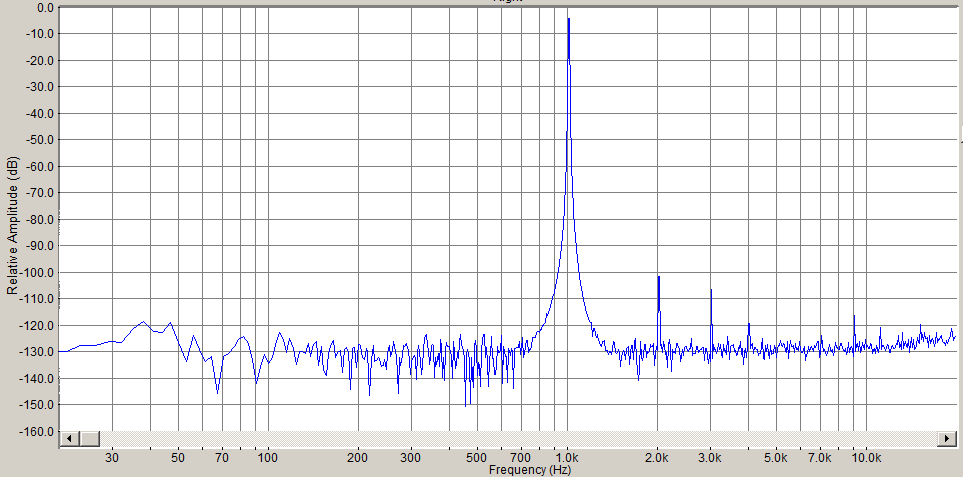Viewport: 963px width, 477px height.
Task: Click the 50 Hz axis label
Action: 178,457
